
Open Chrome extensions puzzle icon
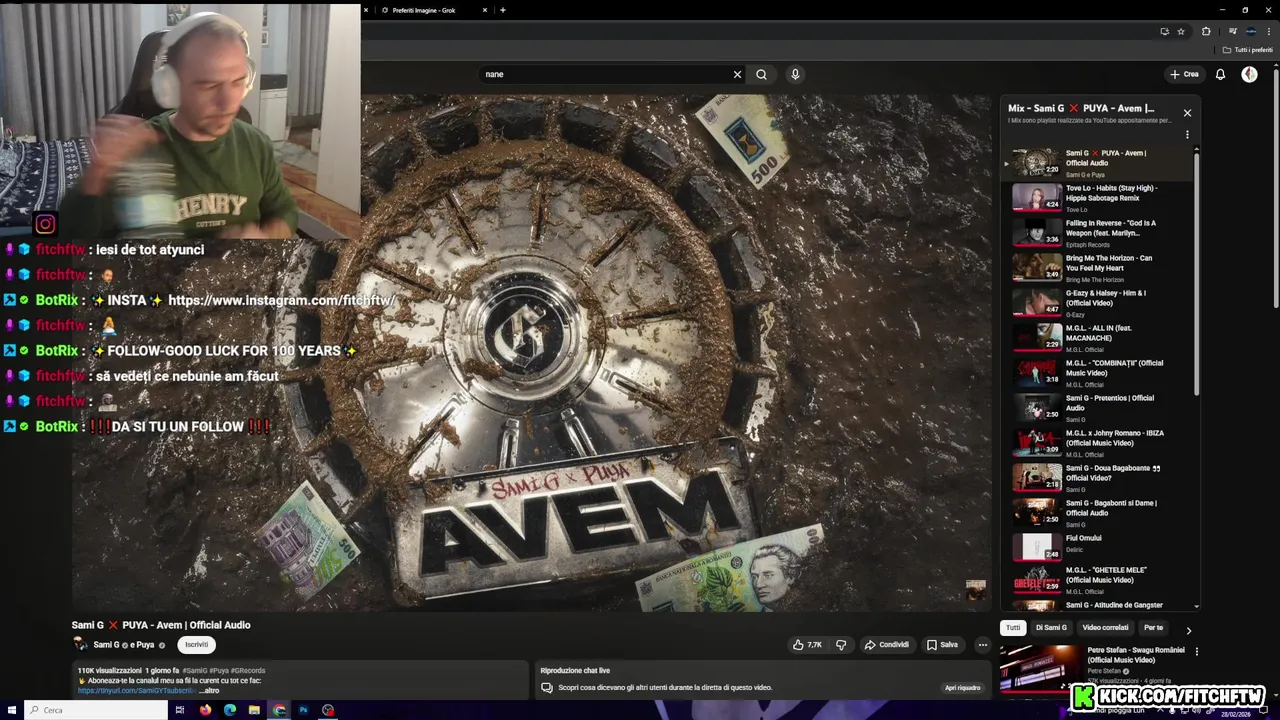pyautogui.click(x=1206, y=31)
